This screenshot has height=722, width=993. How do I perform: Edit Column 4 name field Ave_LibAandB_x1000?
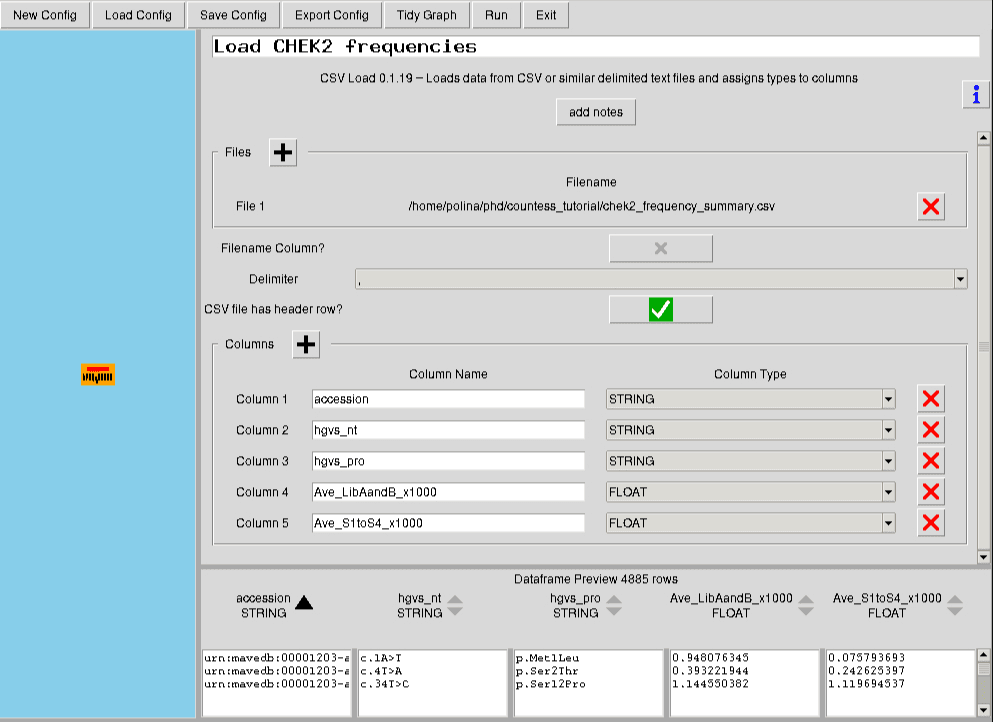pyautogui.click(x=448, y=492)
